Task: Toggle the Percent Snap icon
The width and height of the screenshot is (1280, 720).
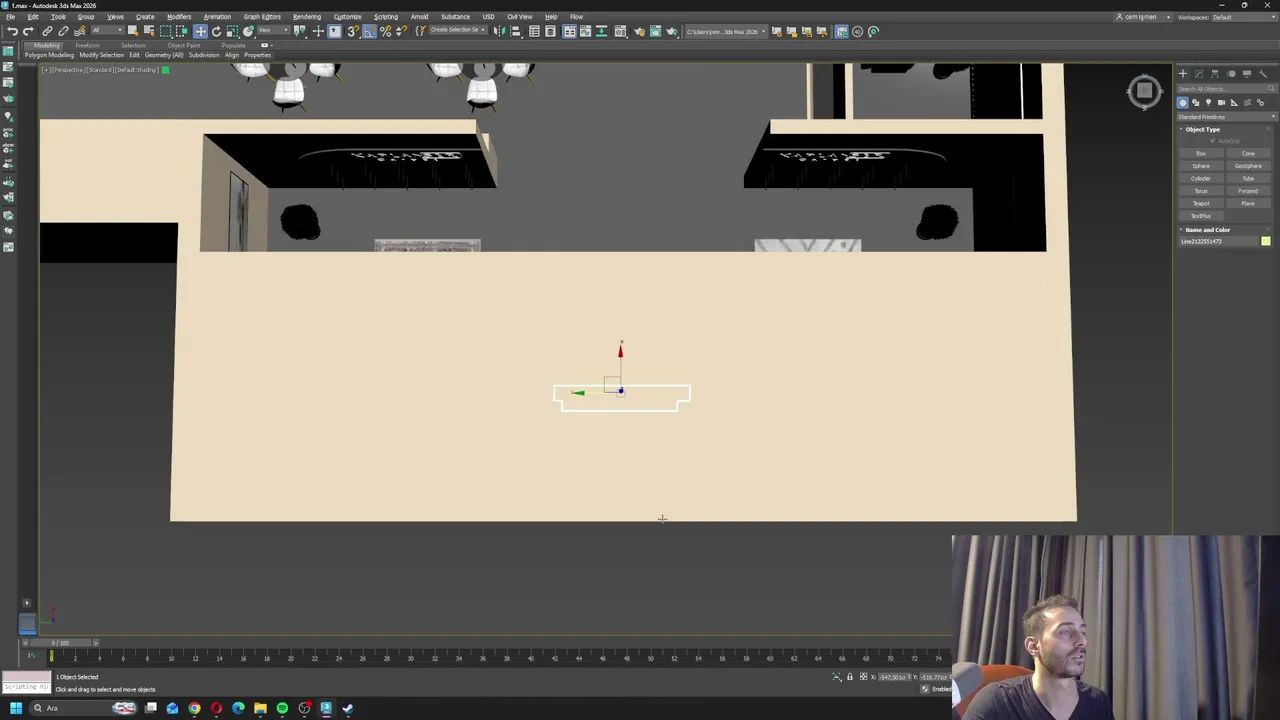Action: (385, 31)
